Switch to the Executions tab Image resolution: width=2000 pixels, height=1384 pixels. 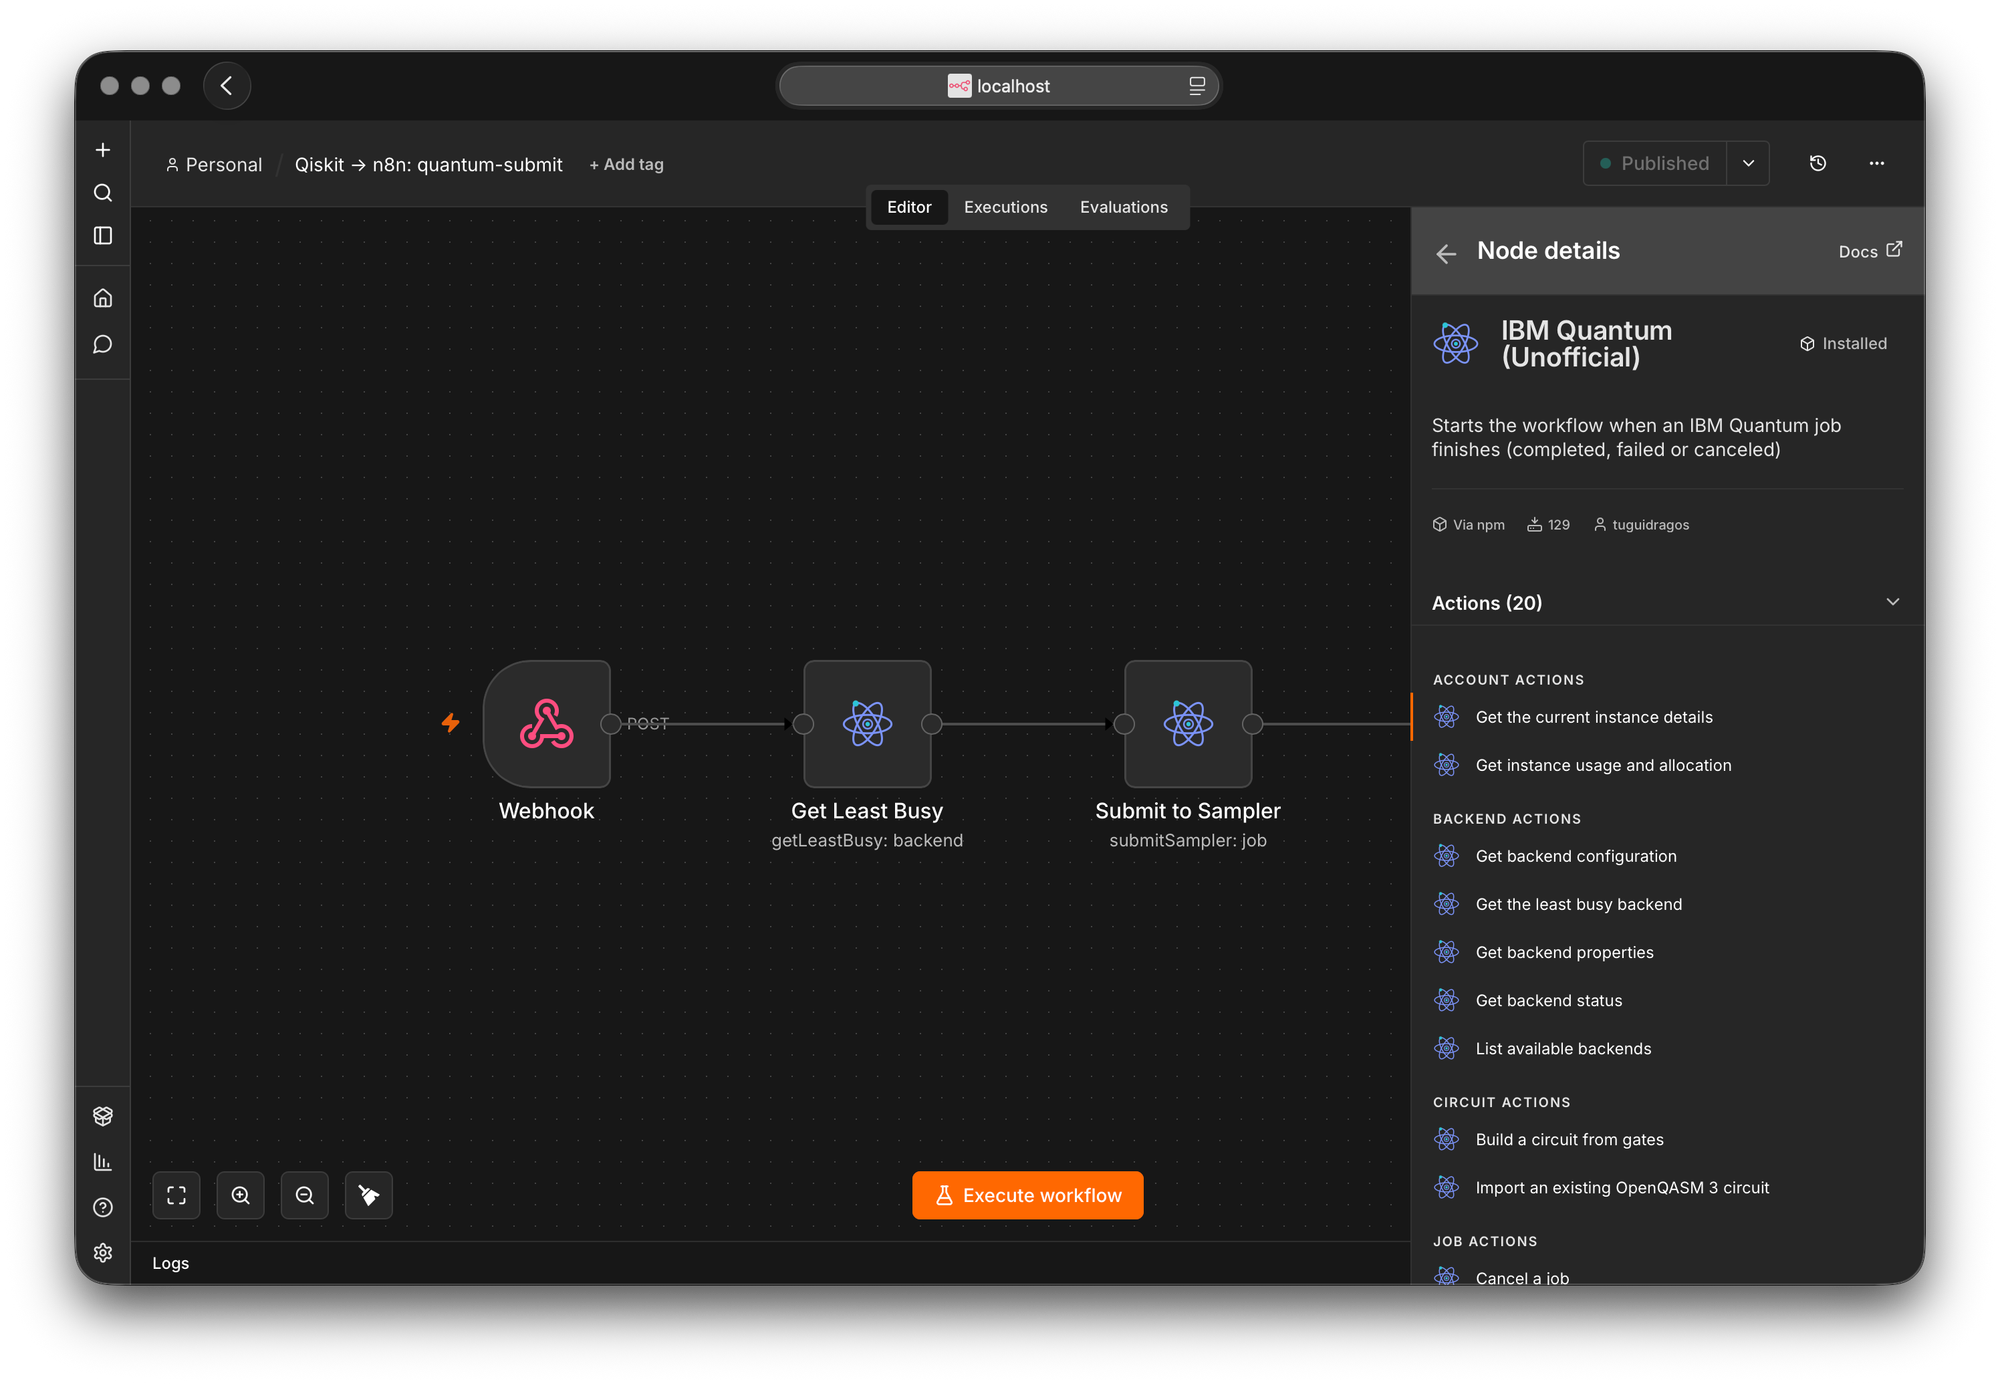point(1006,207)
